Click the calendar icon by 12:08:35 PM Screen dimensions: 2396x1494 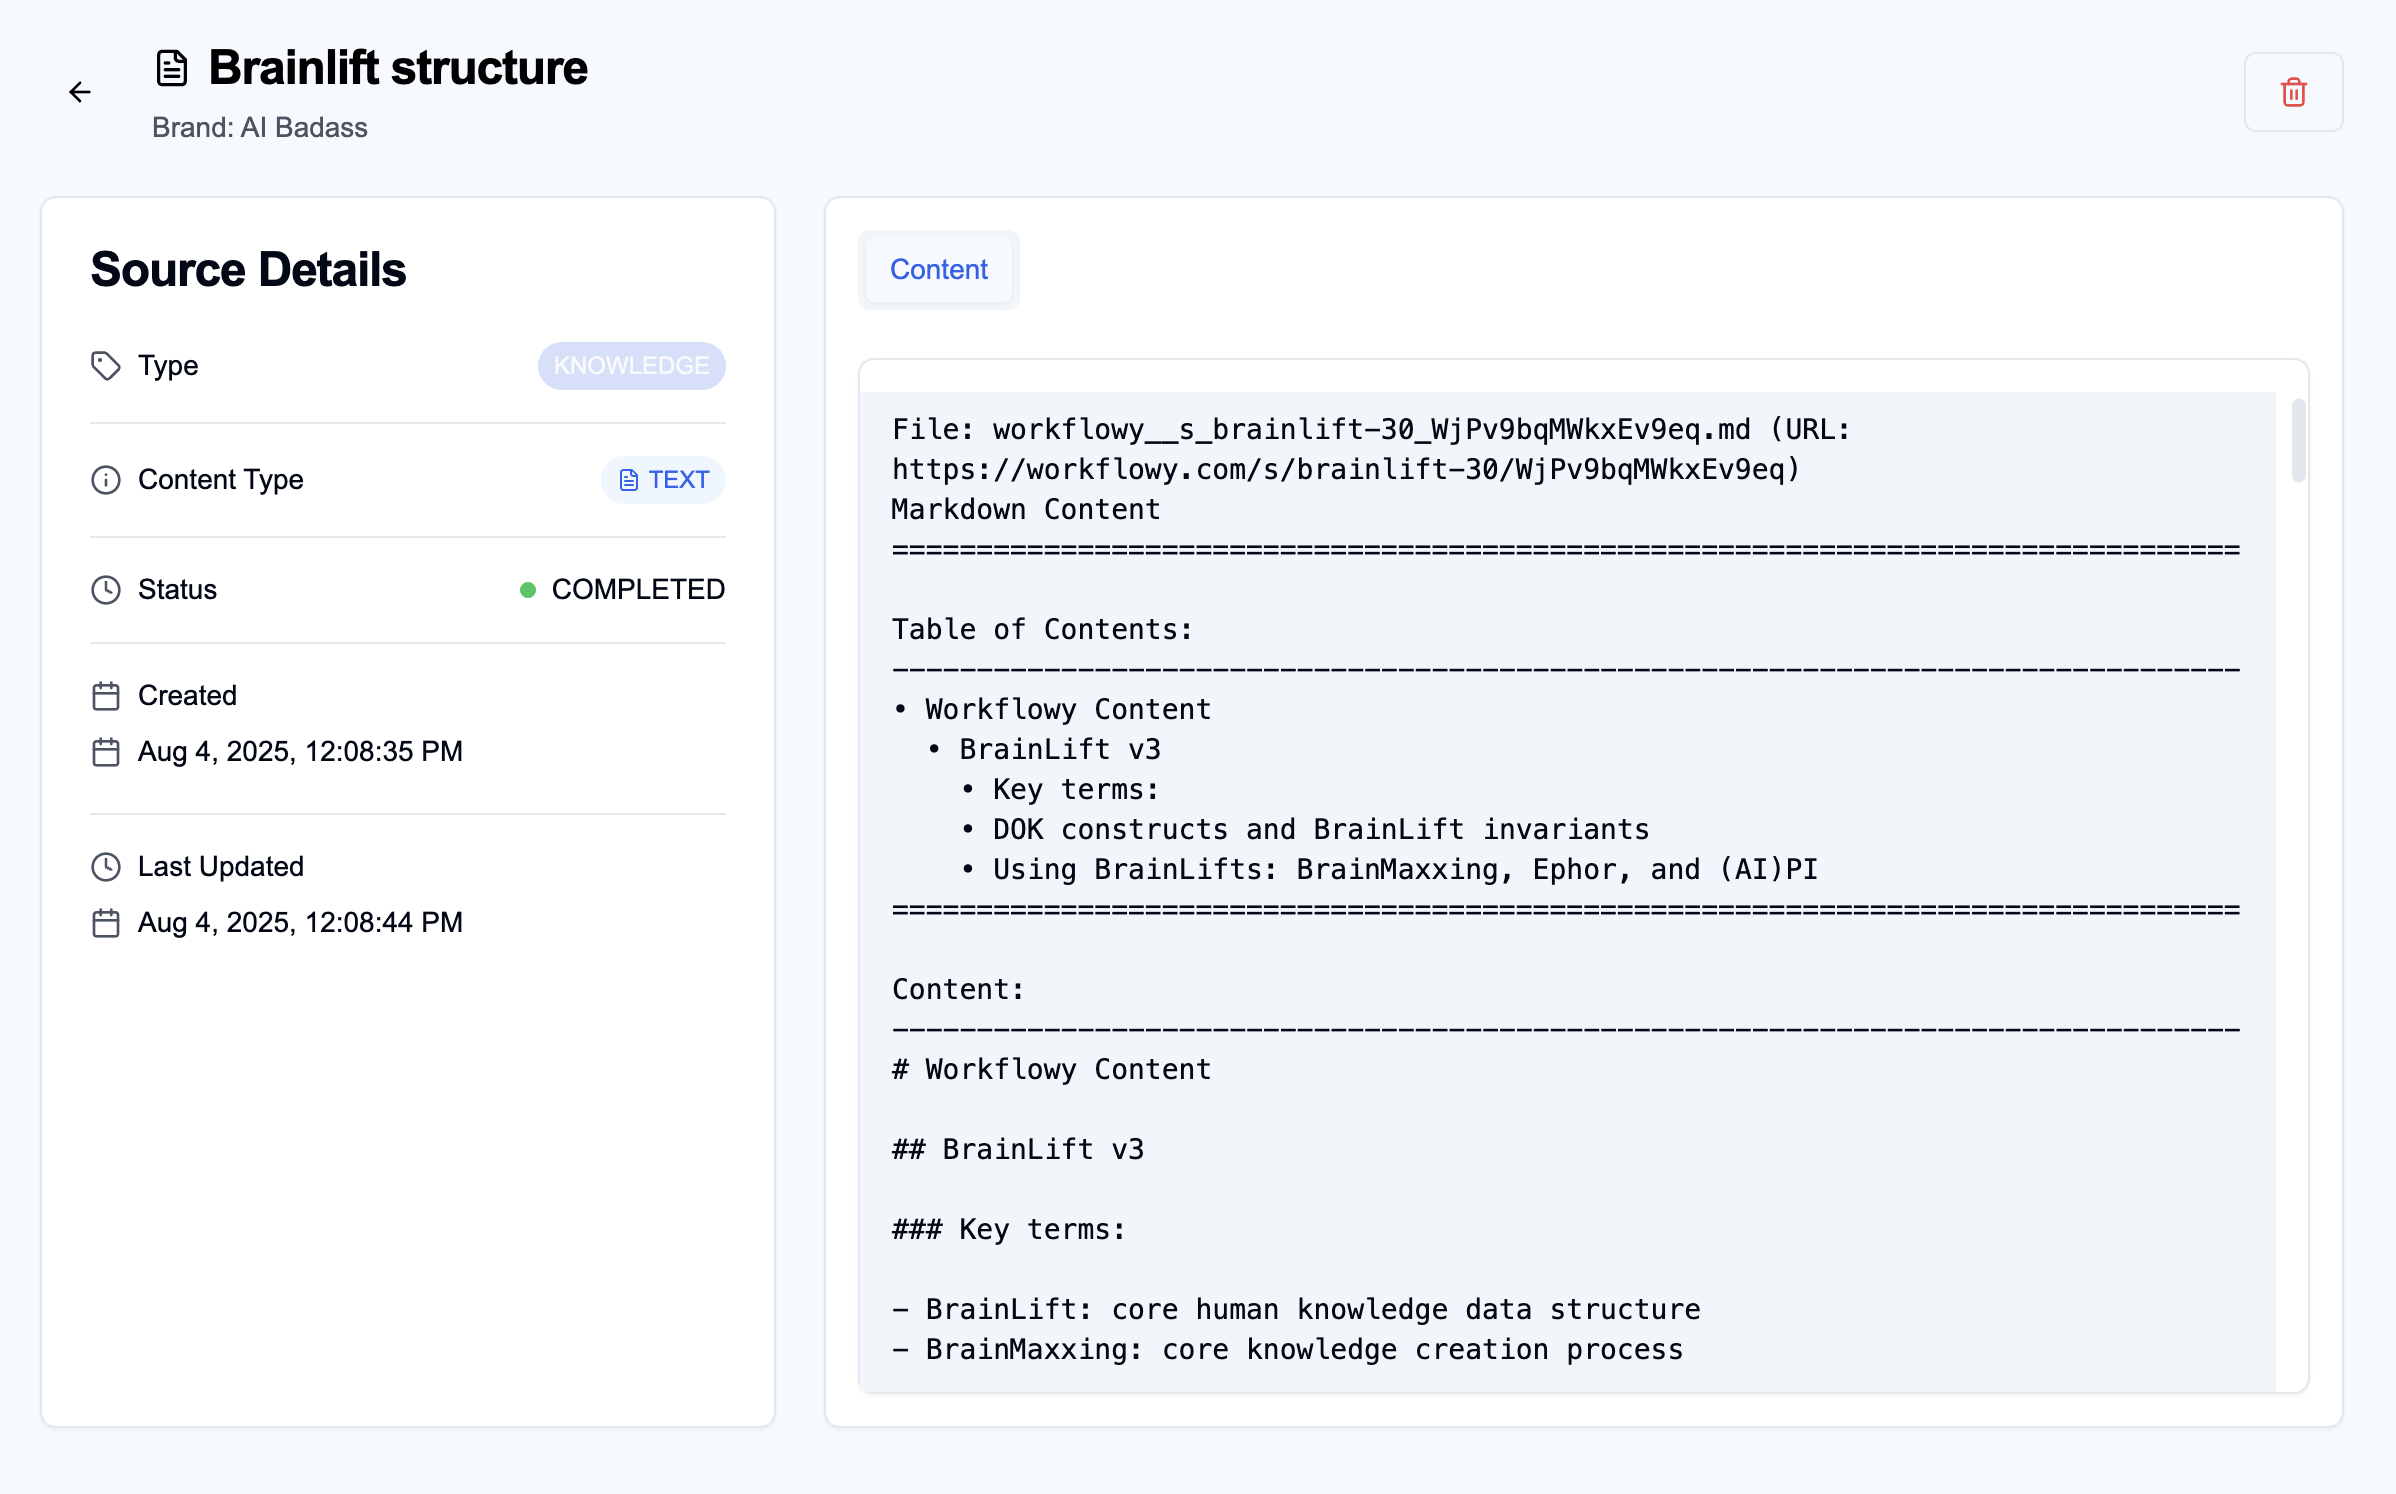click(106, 752)
